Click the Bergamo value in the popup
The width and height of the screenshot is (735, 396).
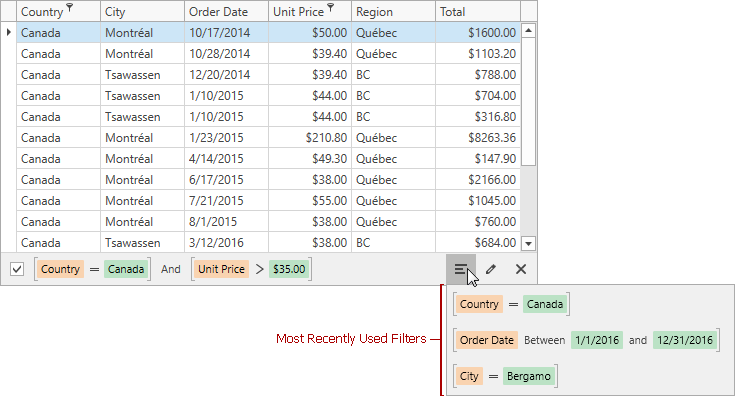pos(529,376)
